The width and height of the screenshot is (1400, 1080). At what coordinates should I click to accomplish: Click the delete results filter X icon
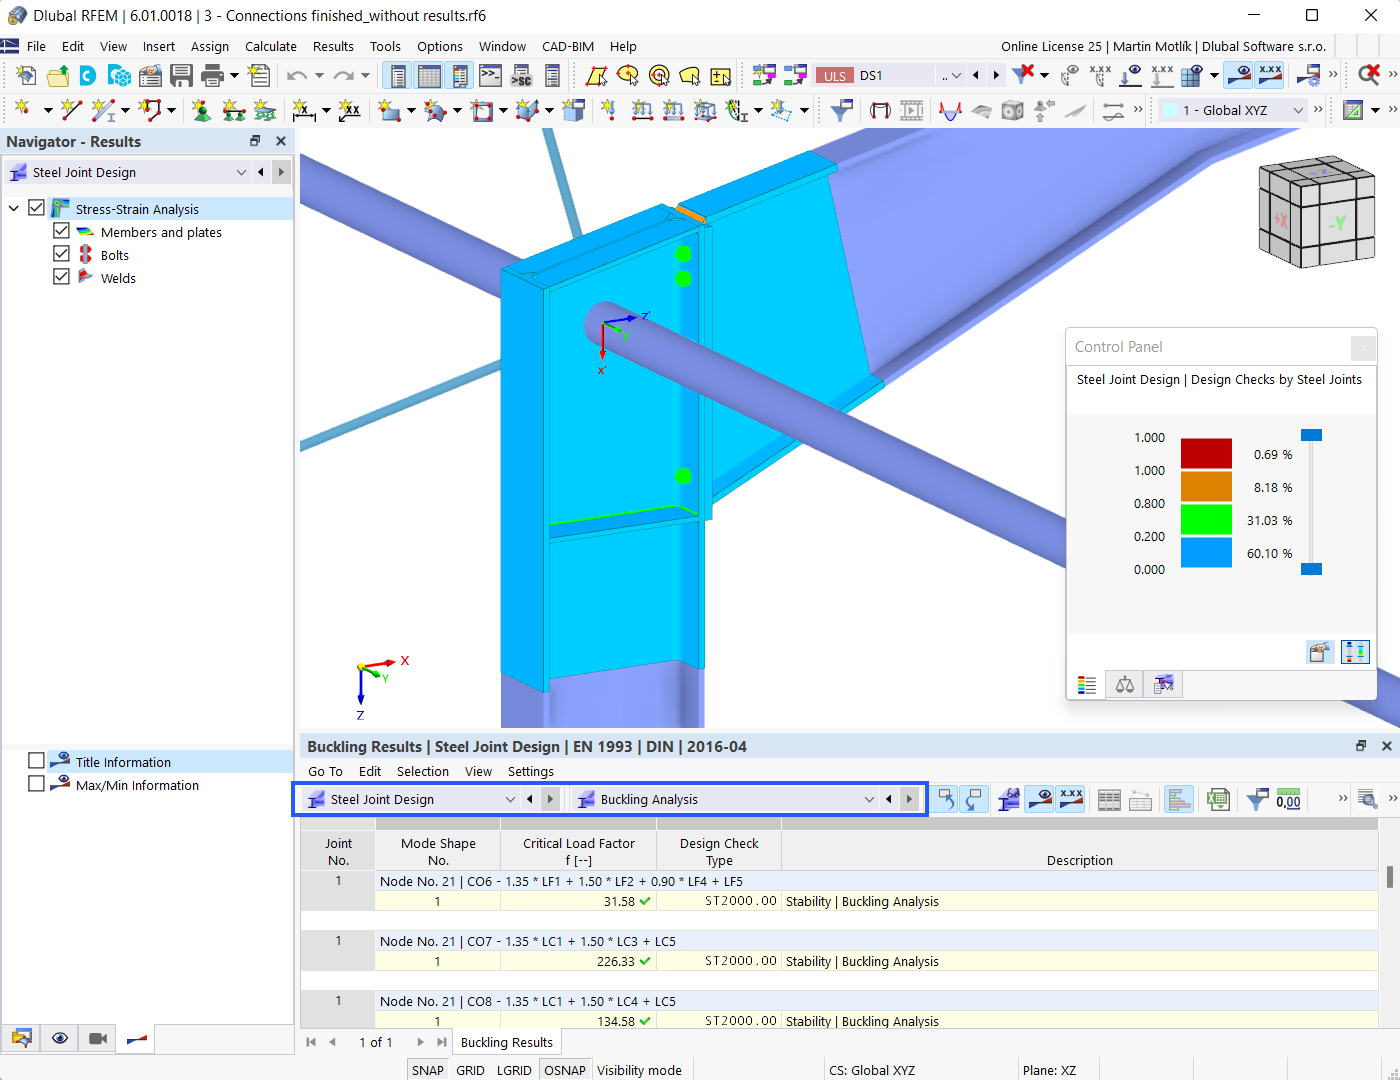tap(1022, 75)
